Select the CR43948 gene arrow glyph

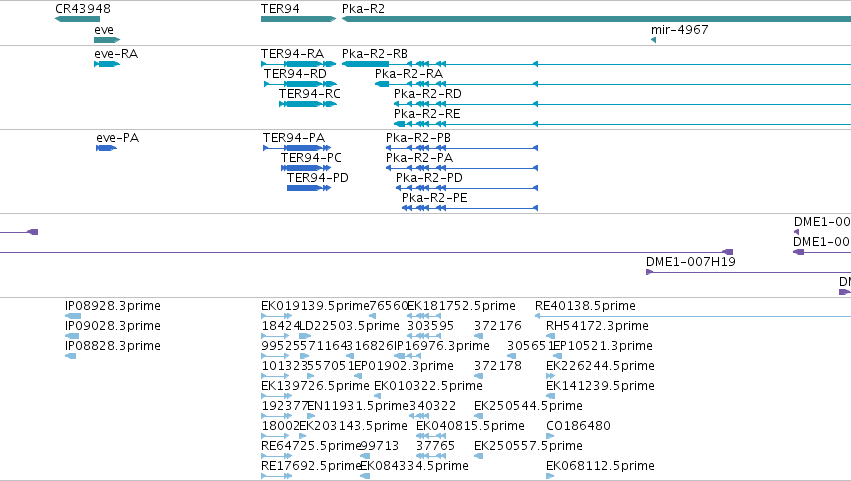pyautogui.click(x=77, y=20)
